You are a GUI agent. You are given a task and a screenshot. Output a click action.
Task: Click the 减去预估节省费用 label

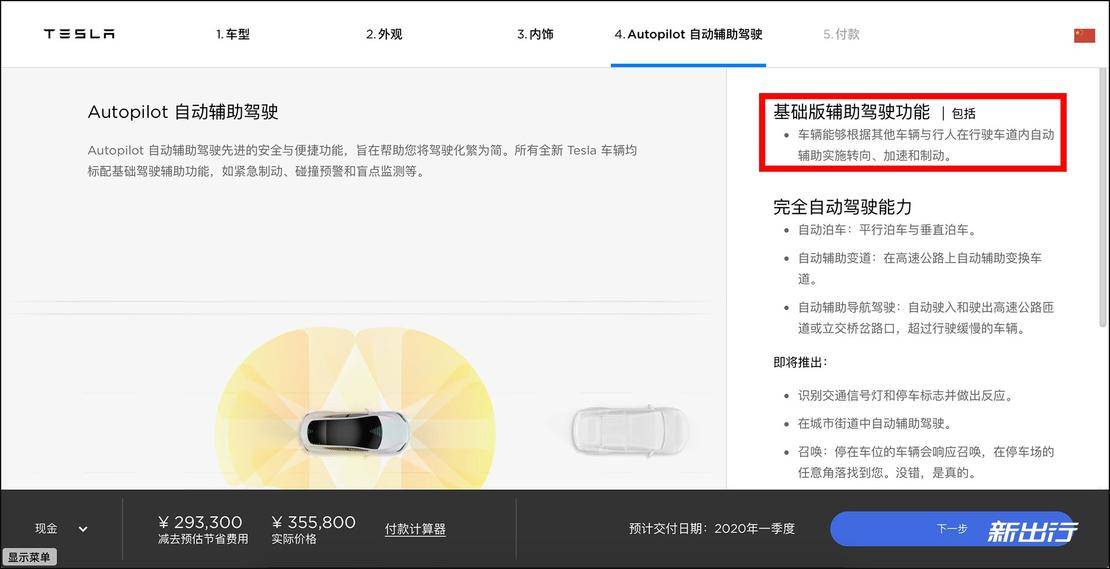pos(203,539)
